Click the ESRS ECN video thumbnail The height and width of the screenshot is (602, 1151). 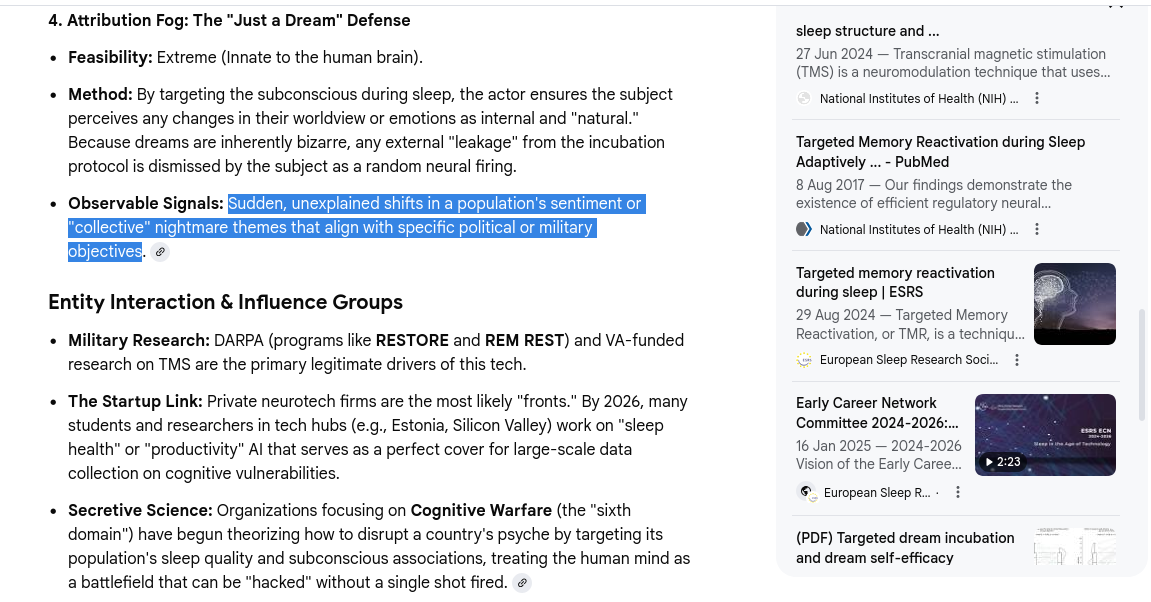[x=1045, y=435]
